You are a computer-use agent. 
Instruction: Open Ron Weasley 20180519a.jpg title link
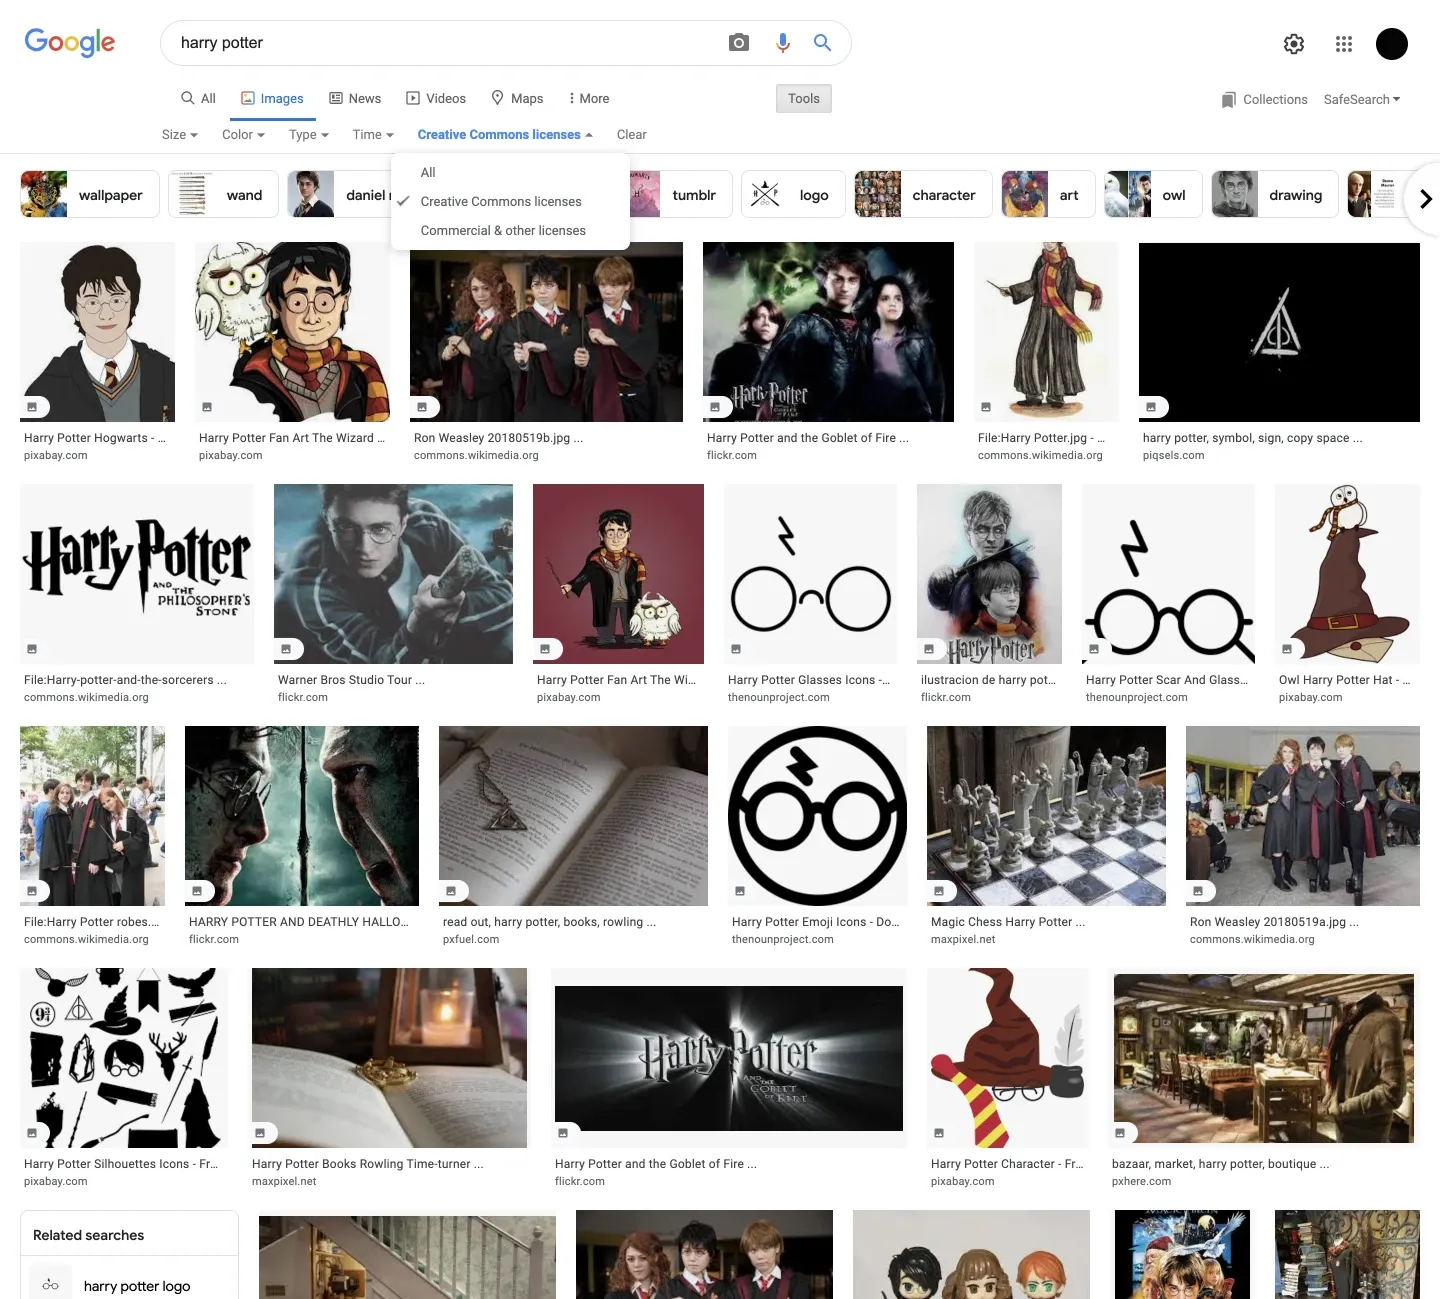(1274, 922)
